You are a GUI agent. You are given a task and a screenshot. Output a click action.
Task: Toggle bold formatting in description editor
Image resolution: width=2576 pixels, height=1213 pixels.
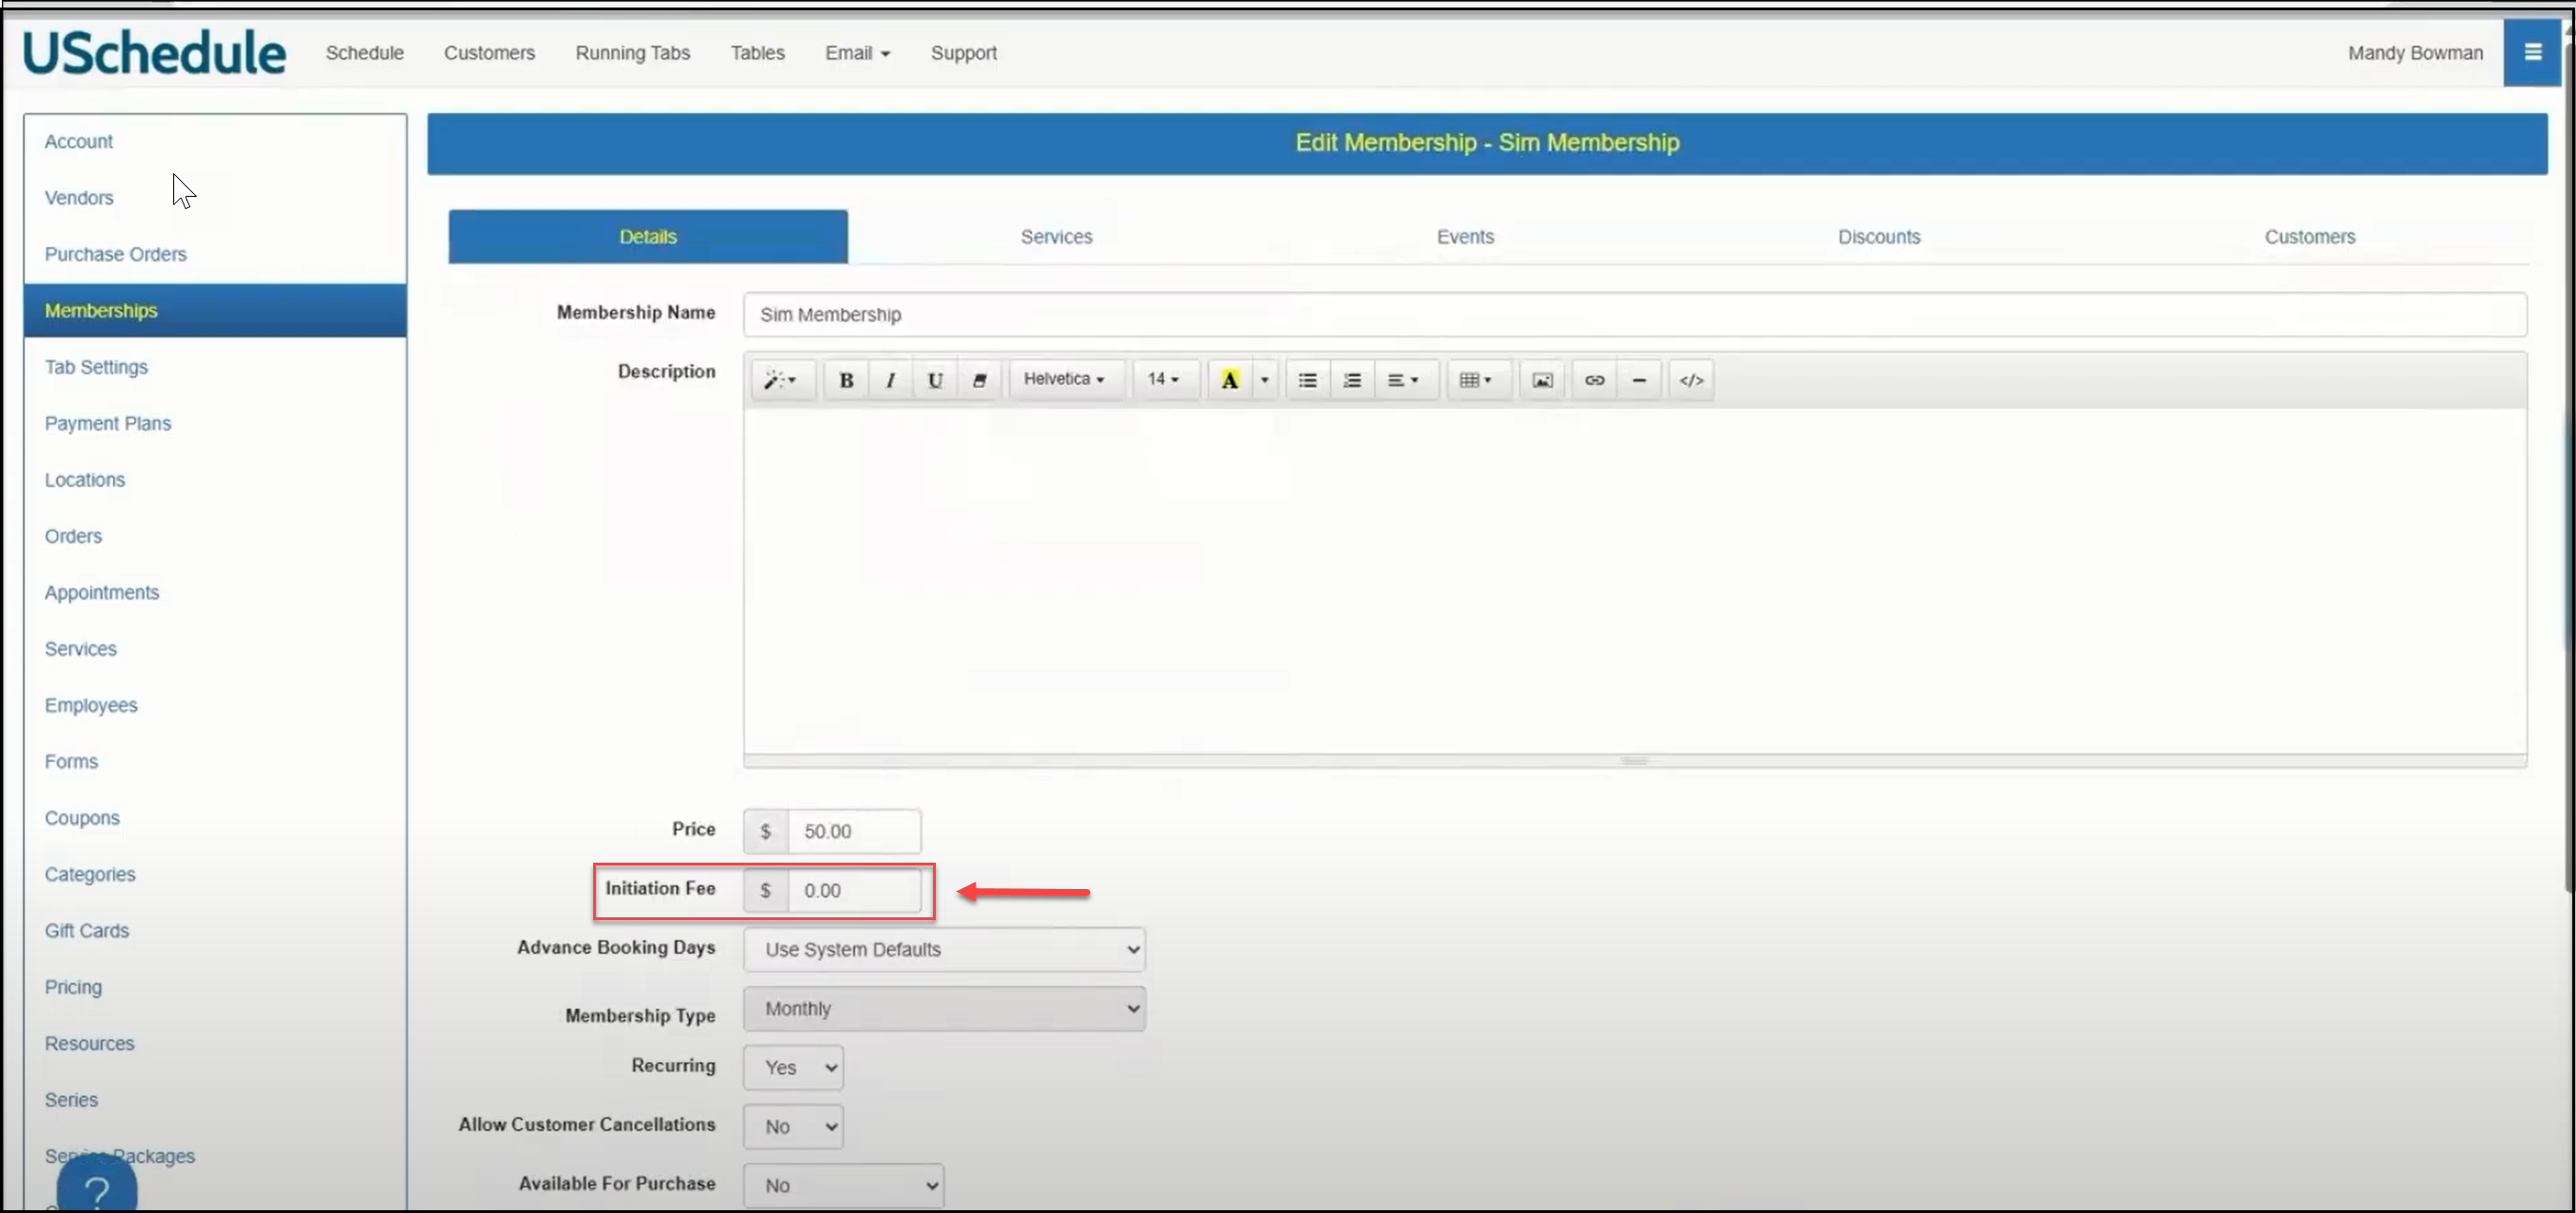pos(846,380)
